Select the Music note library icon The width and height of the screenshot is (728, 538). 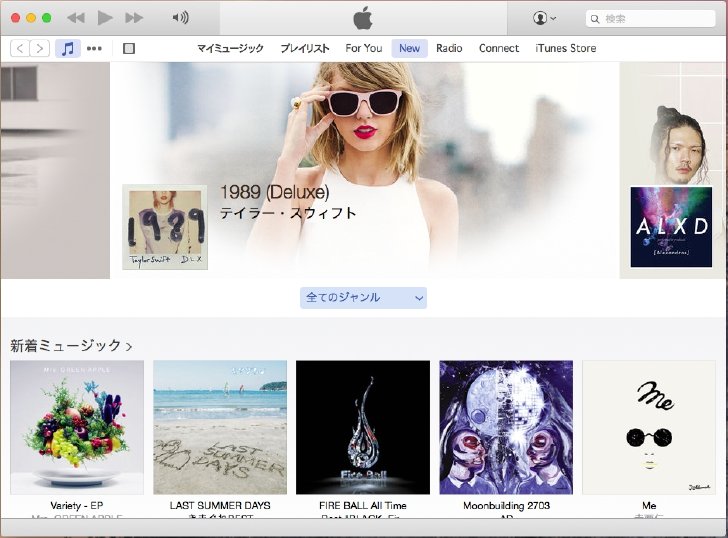point(68,48)
